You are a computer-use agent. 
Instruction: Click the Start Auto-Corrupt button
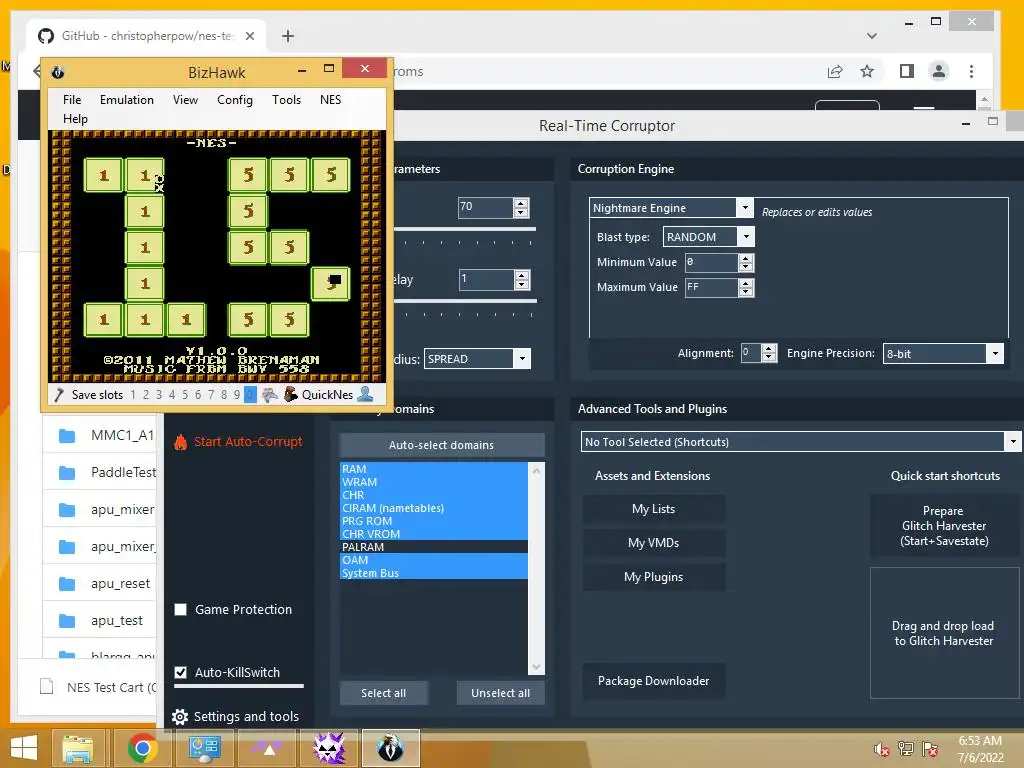238,442
